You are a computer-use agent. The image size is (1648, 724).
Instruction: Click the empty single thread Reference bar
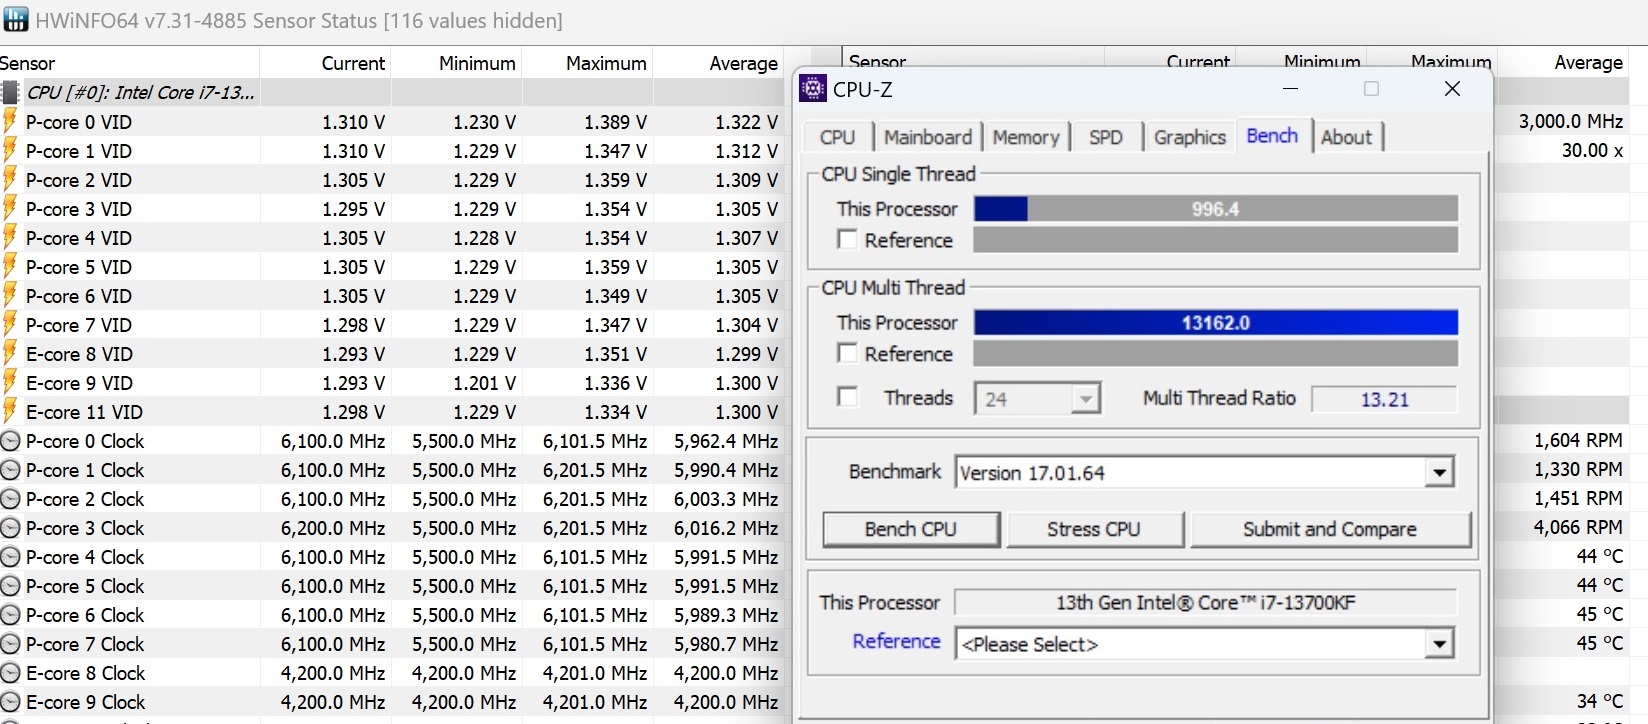point(1216,240)
